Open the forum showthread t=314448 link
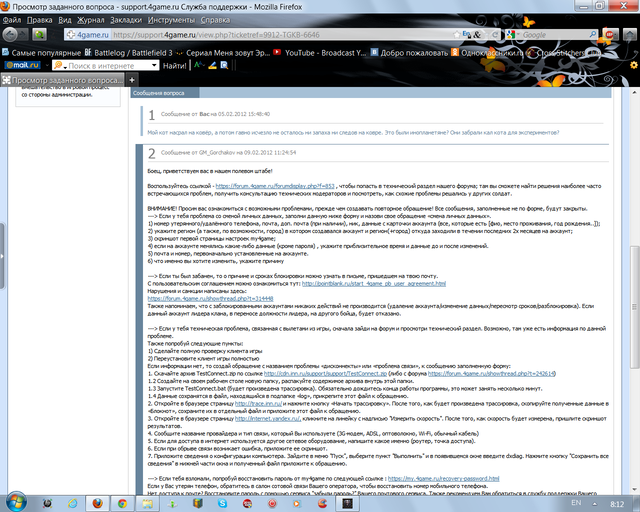This screenshot has width=640, height=512. pyautogui.click(x=210, y=298)
